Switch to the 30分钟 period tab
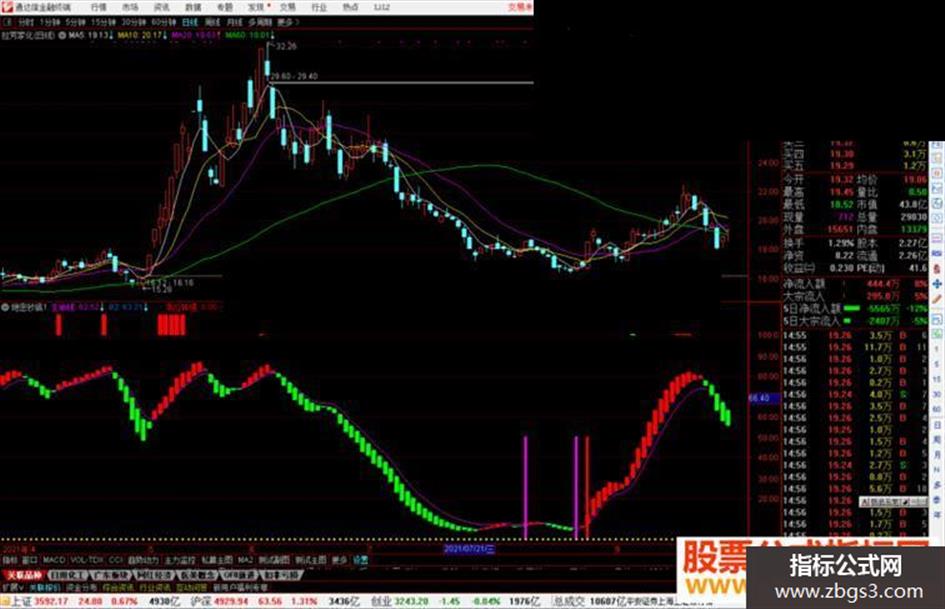This screenshot has height=609, width=945. [134, 22]
